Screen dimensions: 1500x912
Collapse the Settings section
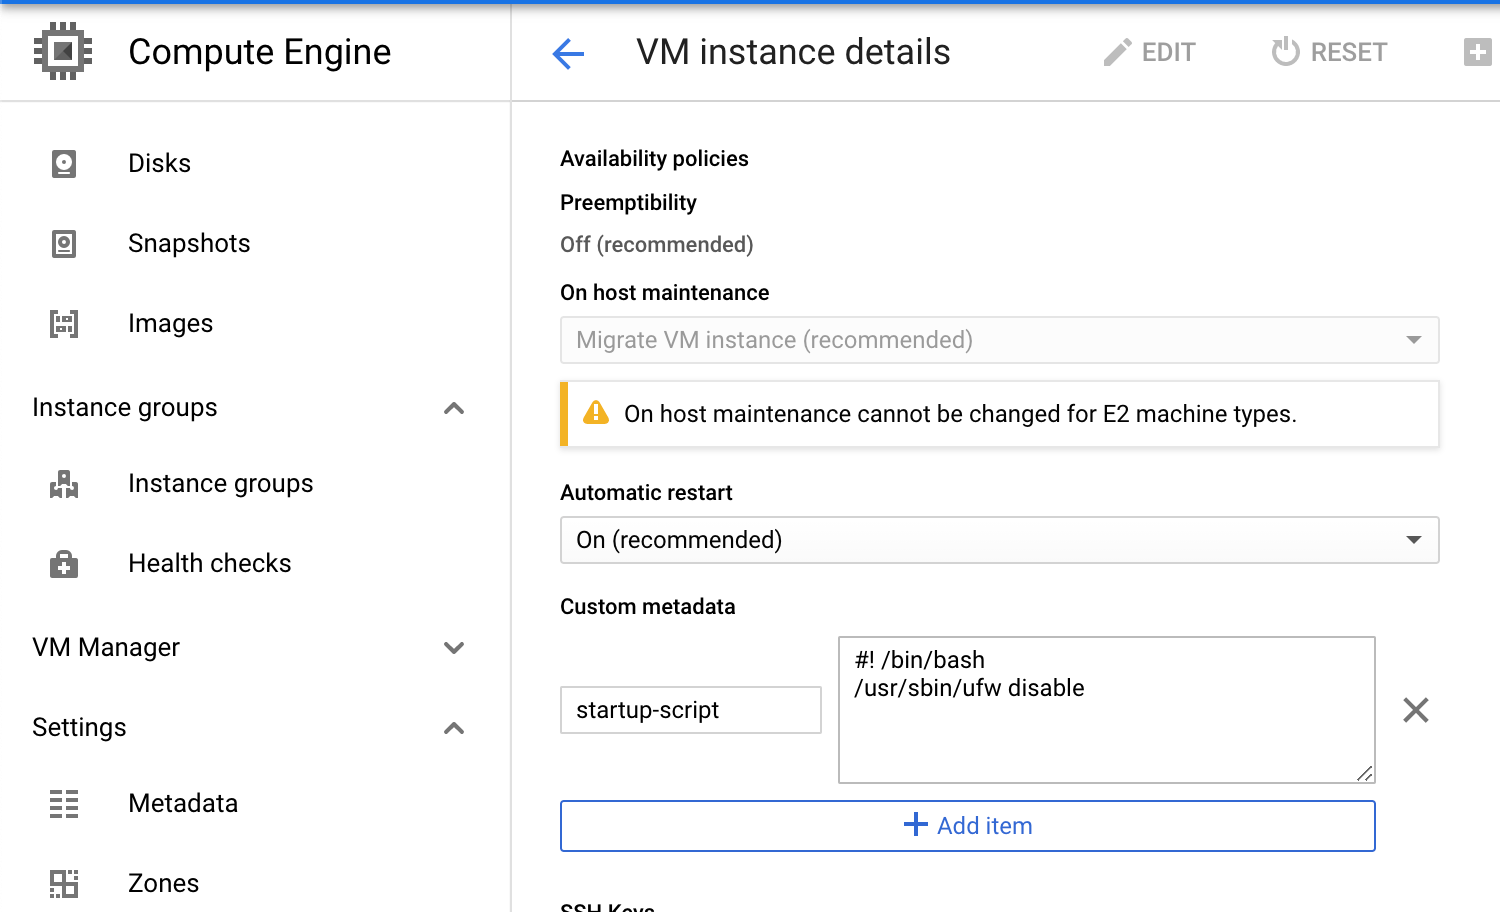click(x=454, y=728)
